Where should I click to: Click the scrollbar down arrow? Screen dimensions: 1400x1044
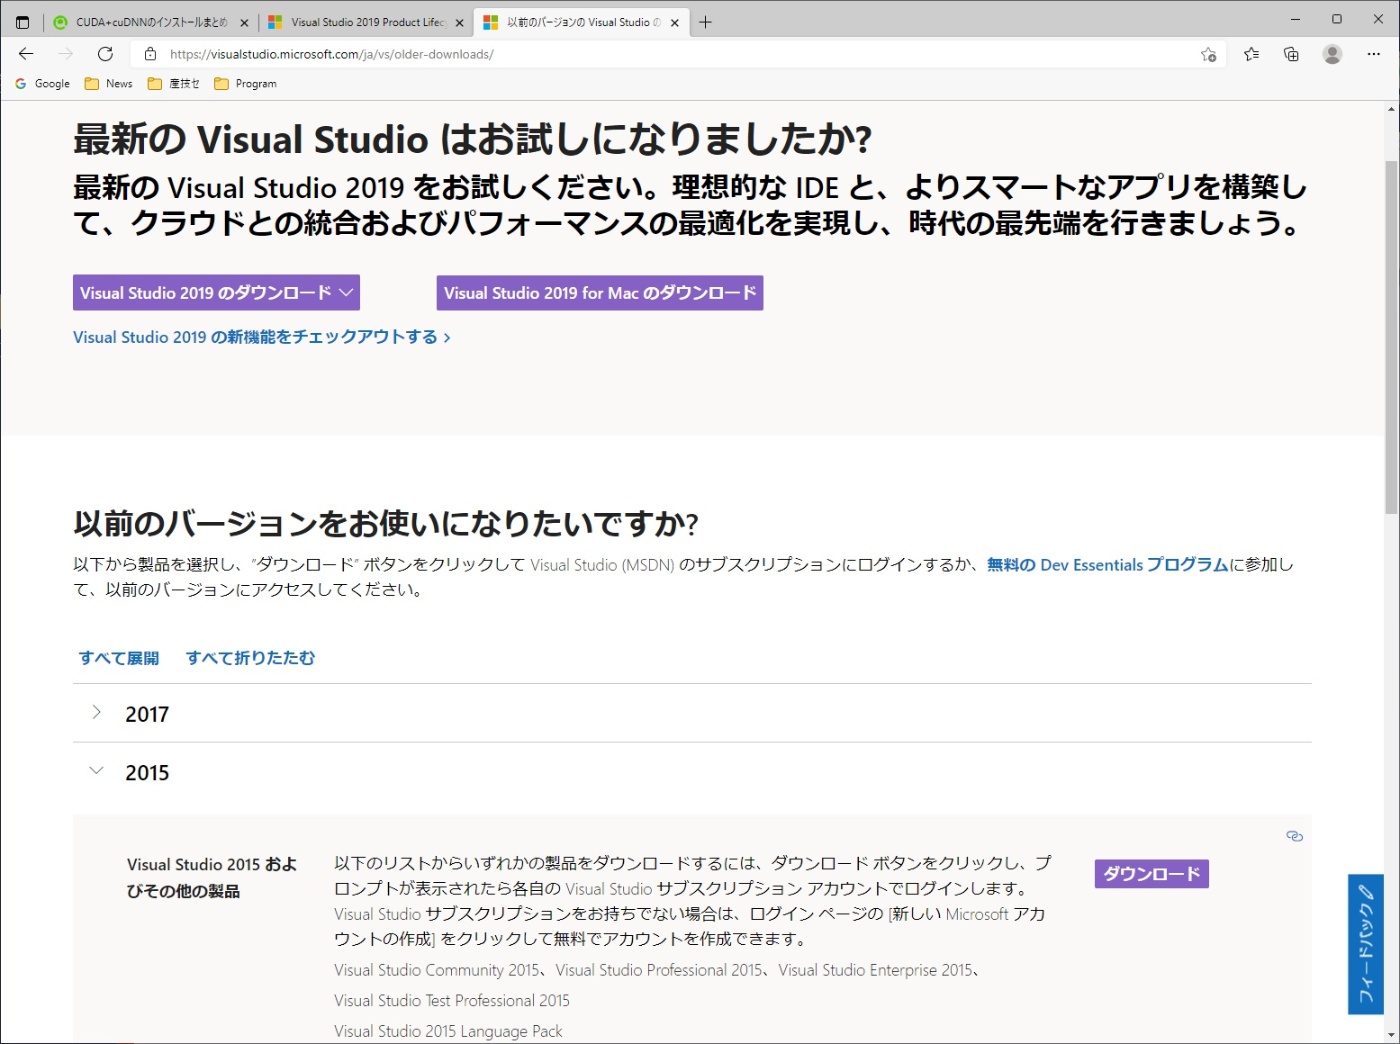(x=1391, y=1035)
